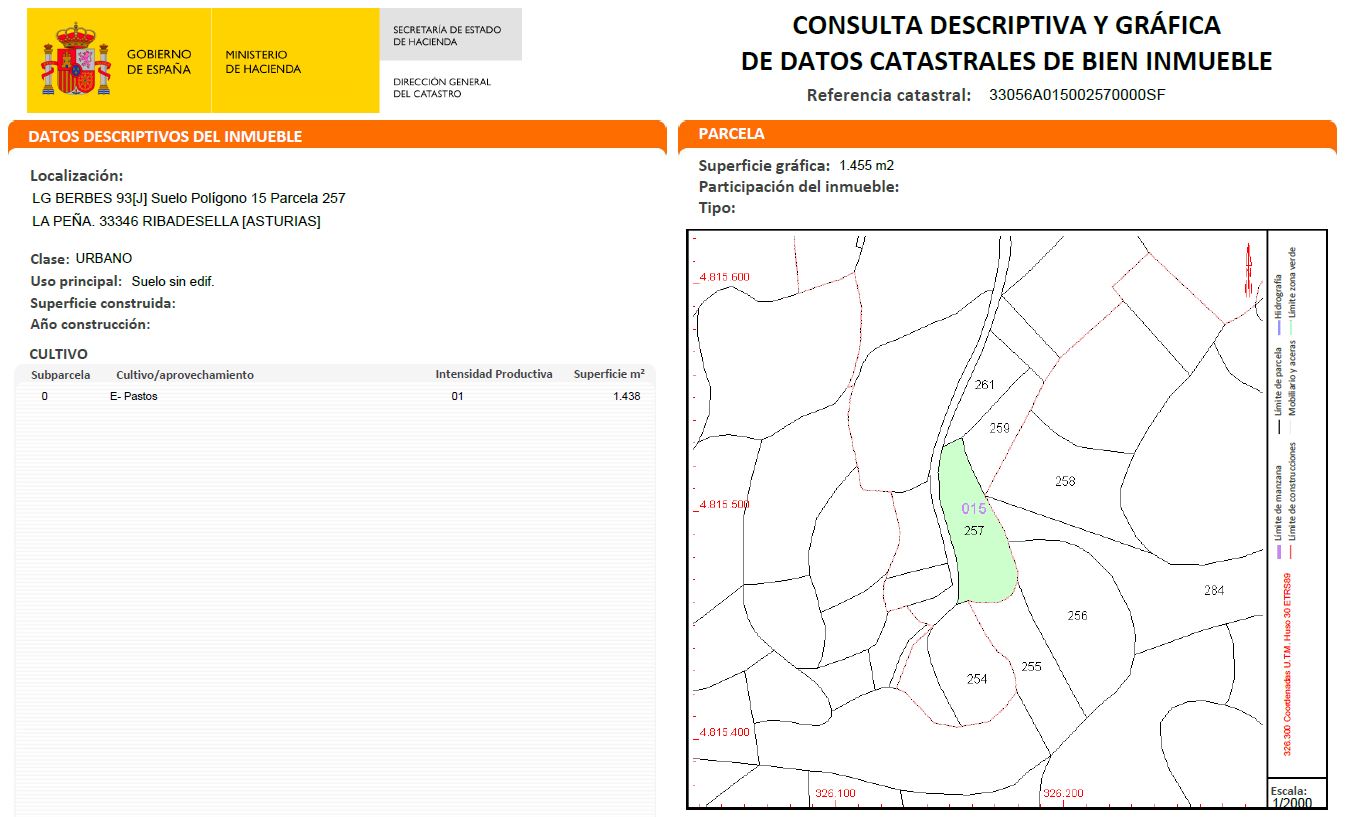Click the Intensidad Productiva column header

pyautogui.click(x=494, y=375)
